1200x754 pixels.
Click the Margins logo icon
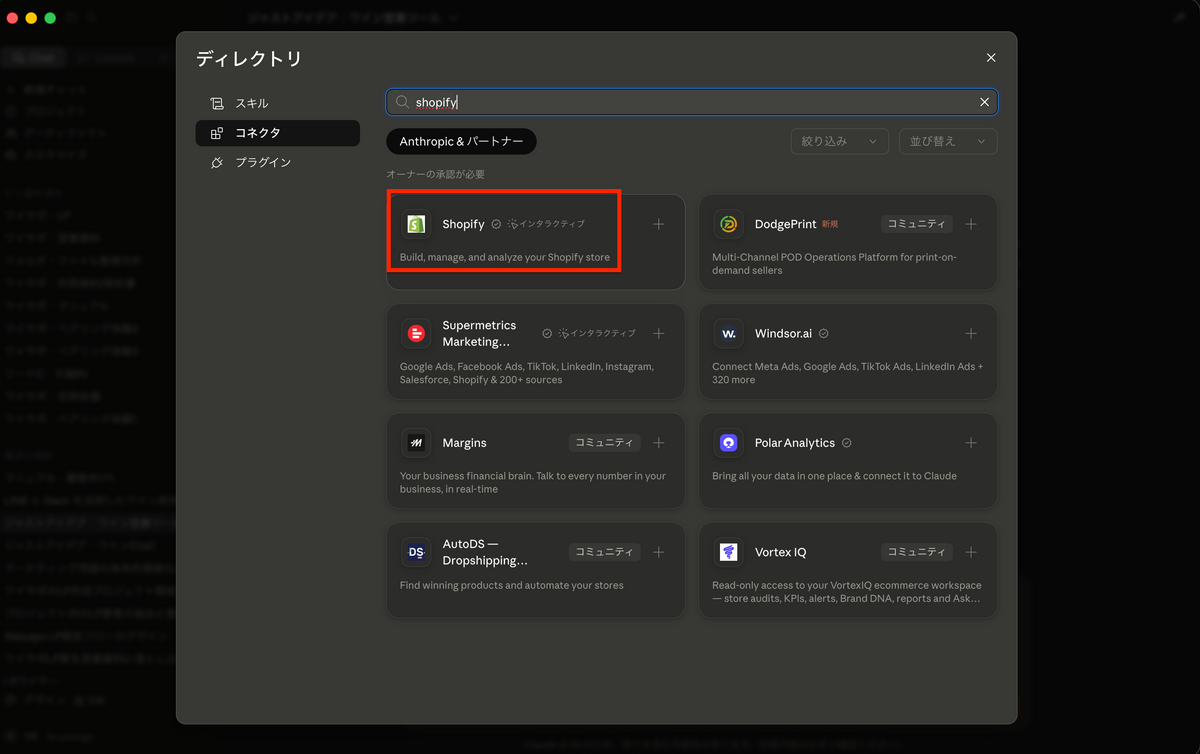[416, 442]
